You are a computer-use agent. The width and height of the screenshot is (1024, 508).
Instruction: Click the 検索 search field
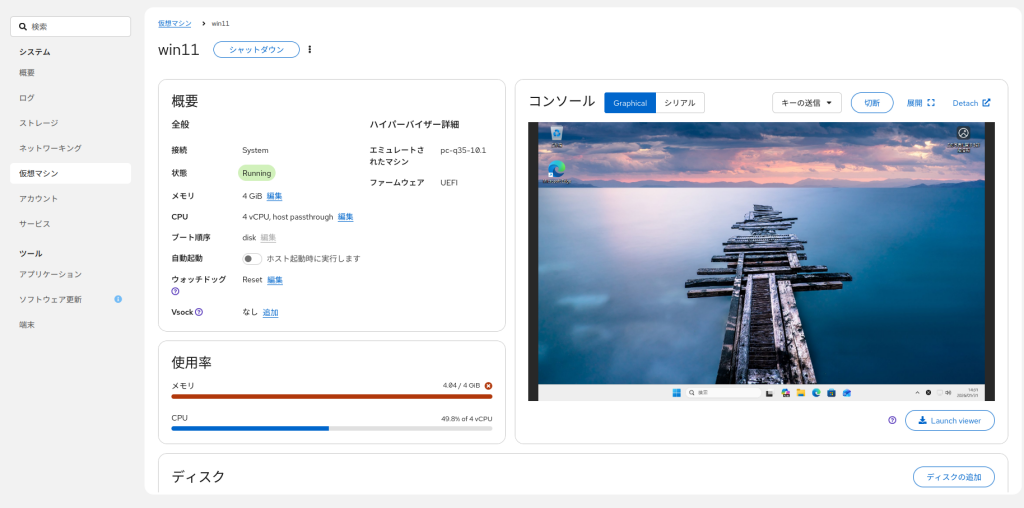[x=70, y=27]
